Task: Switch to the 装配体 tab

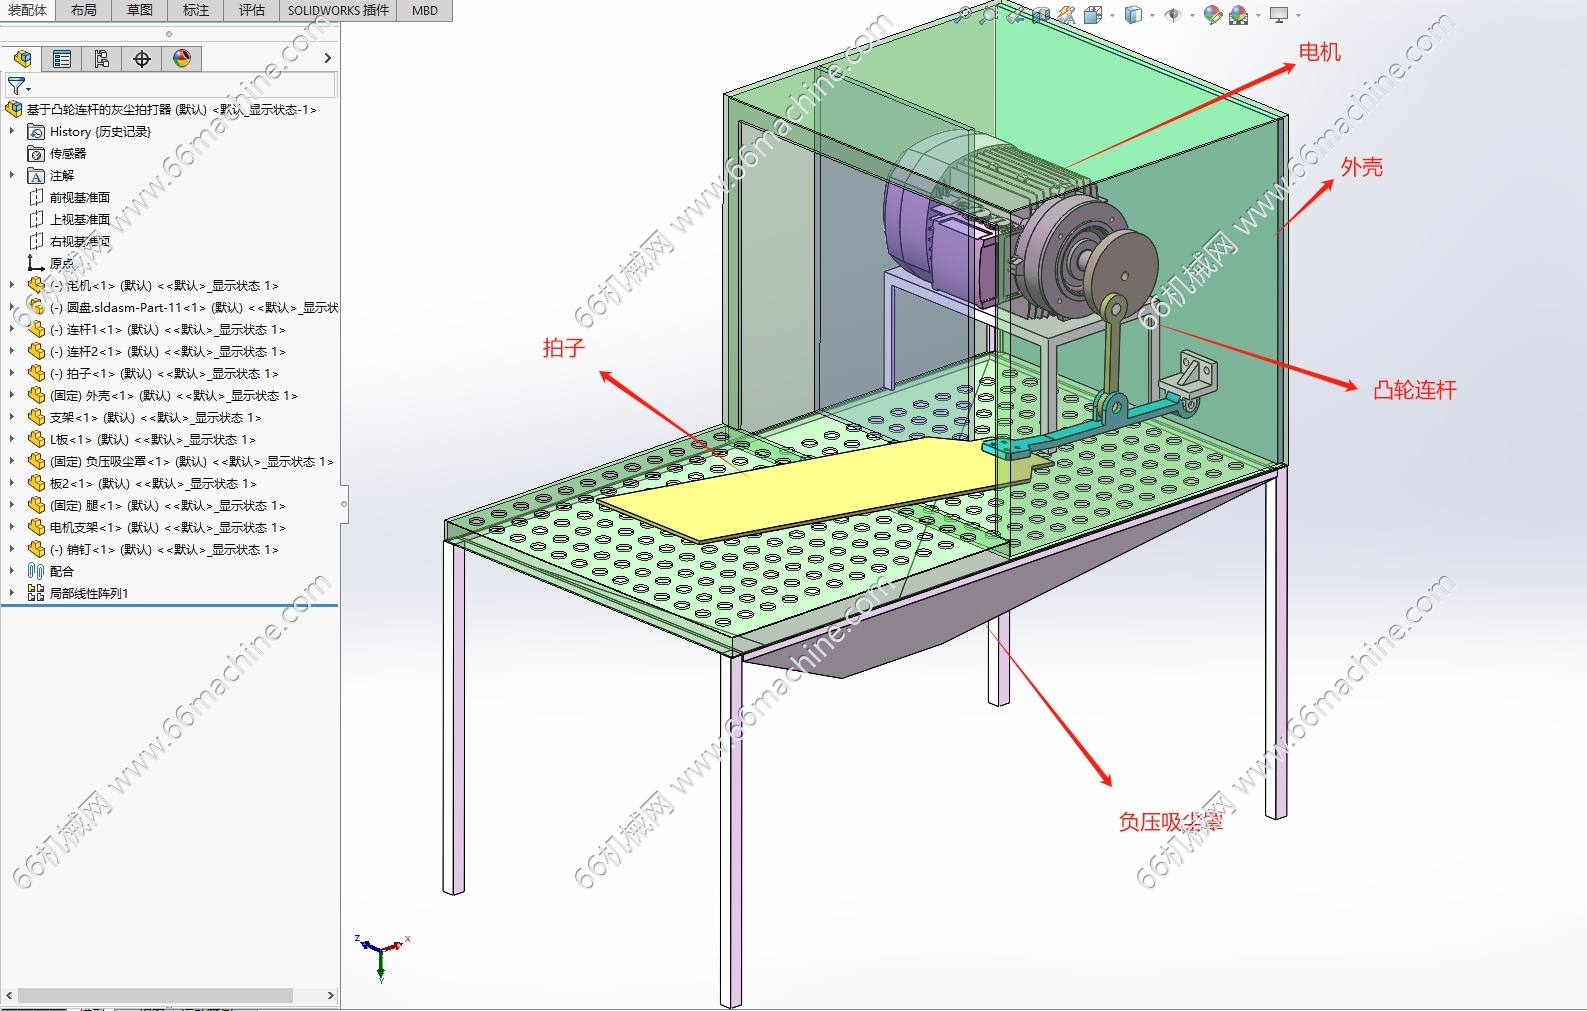Action: tap(27, 10)
